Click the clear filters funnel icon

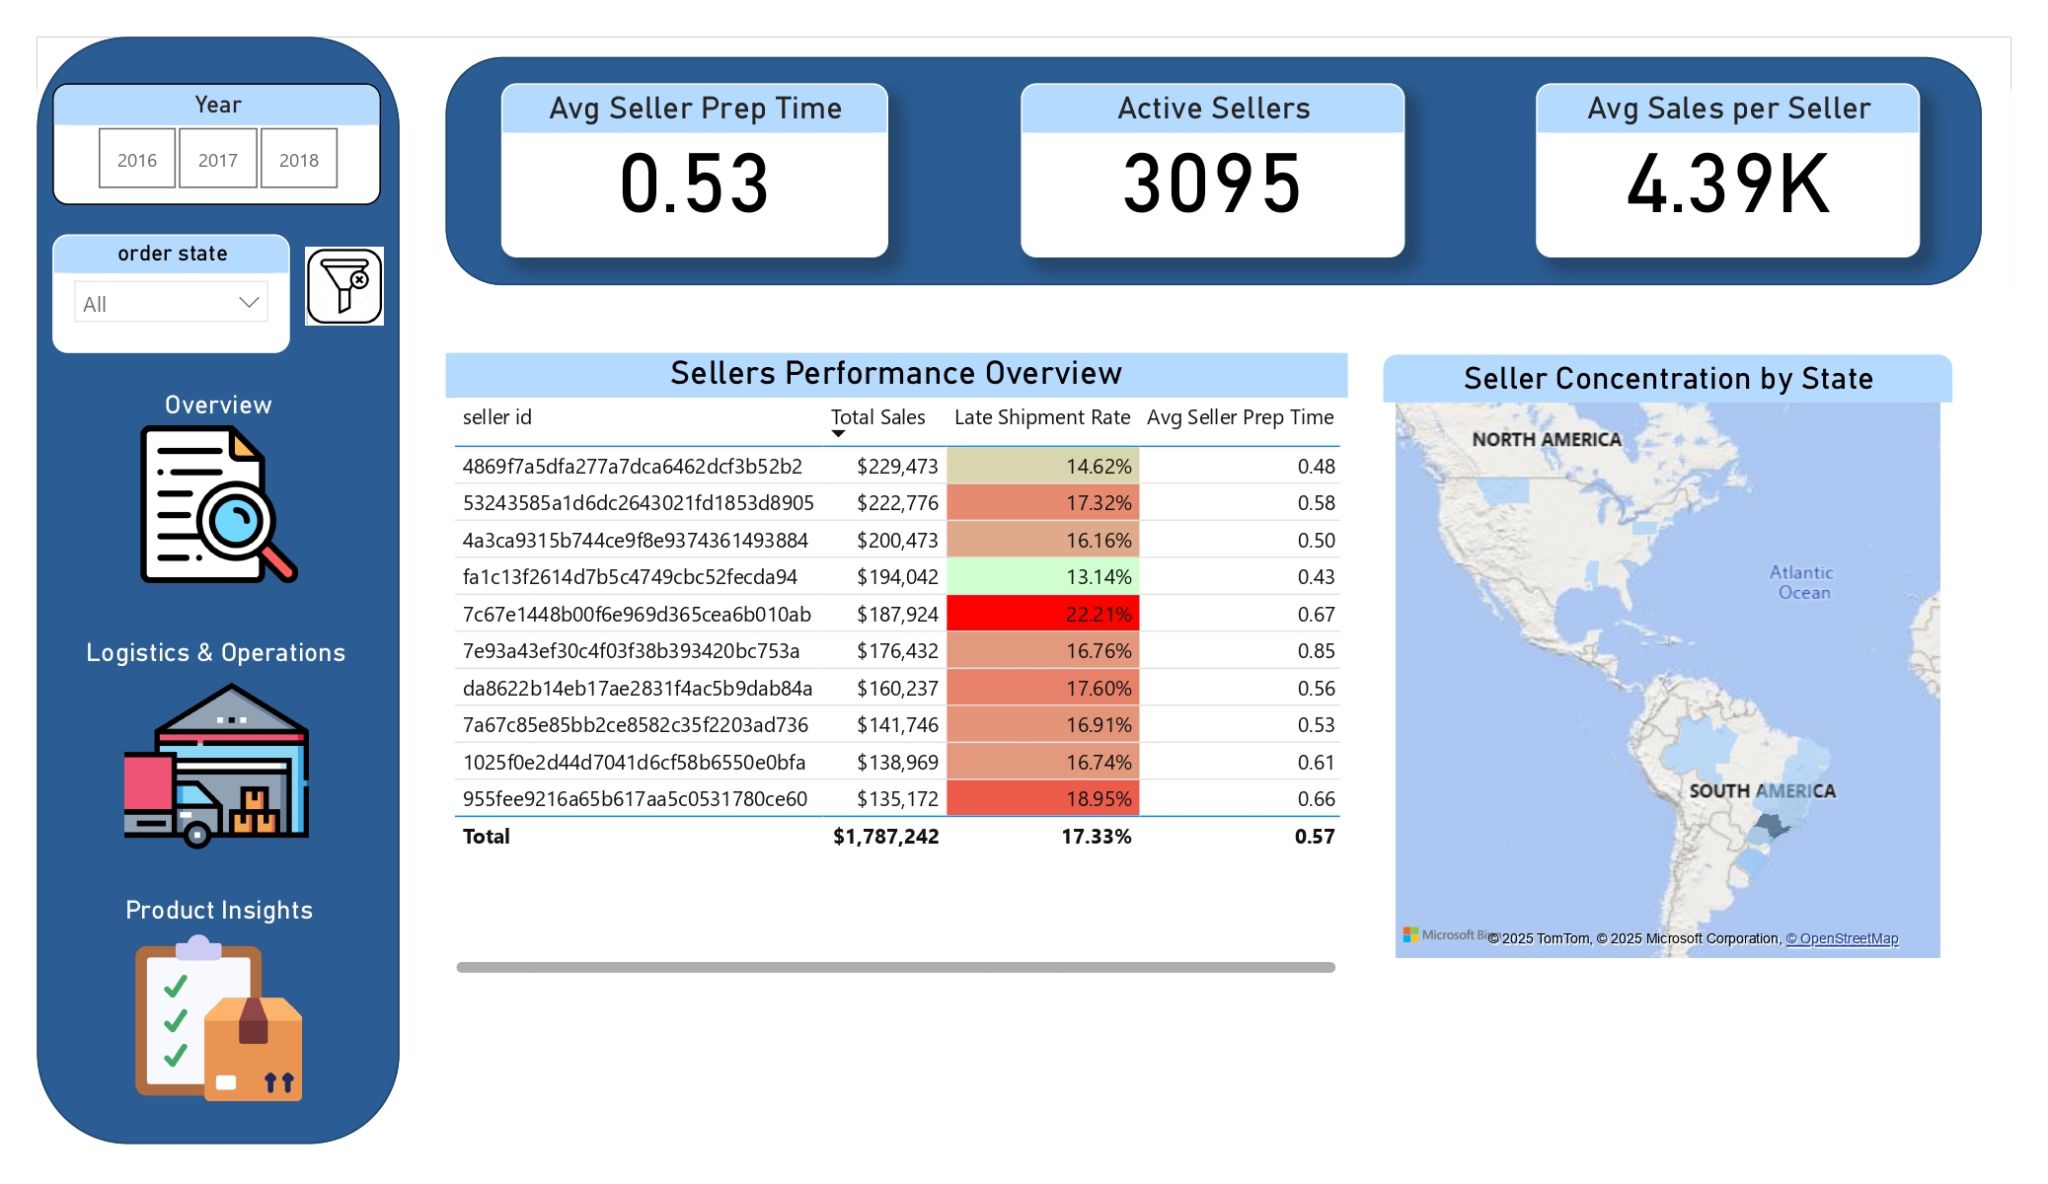[x=344, y=286]
